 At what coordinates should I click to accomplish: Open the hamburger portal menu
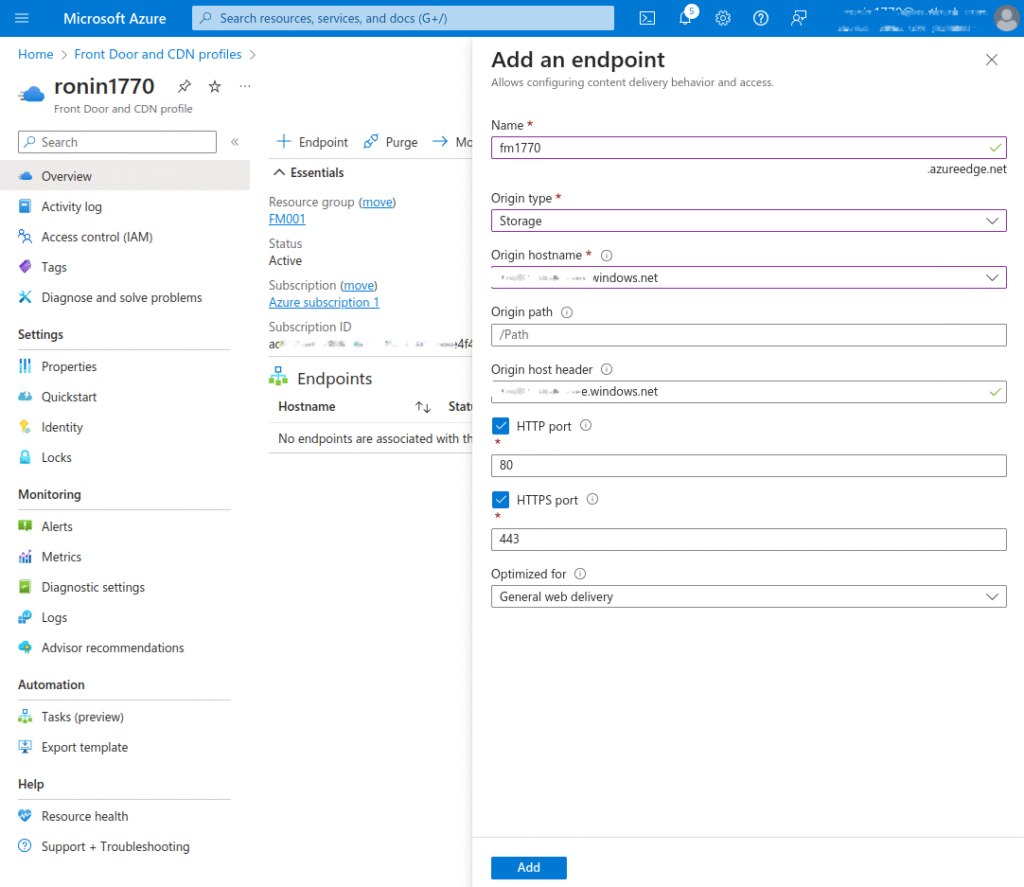[22, 18]
